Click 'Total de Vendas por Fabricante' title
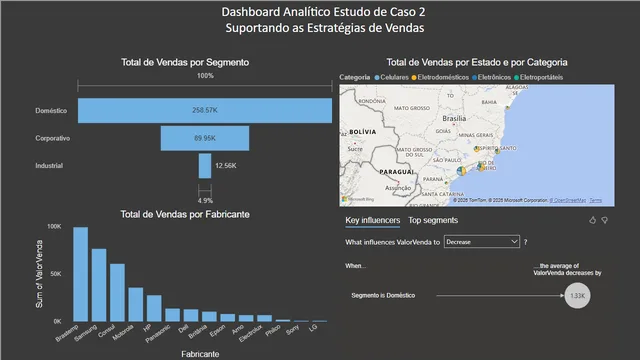This screenshot has height=360, width=640. coord(185,215)
